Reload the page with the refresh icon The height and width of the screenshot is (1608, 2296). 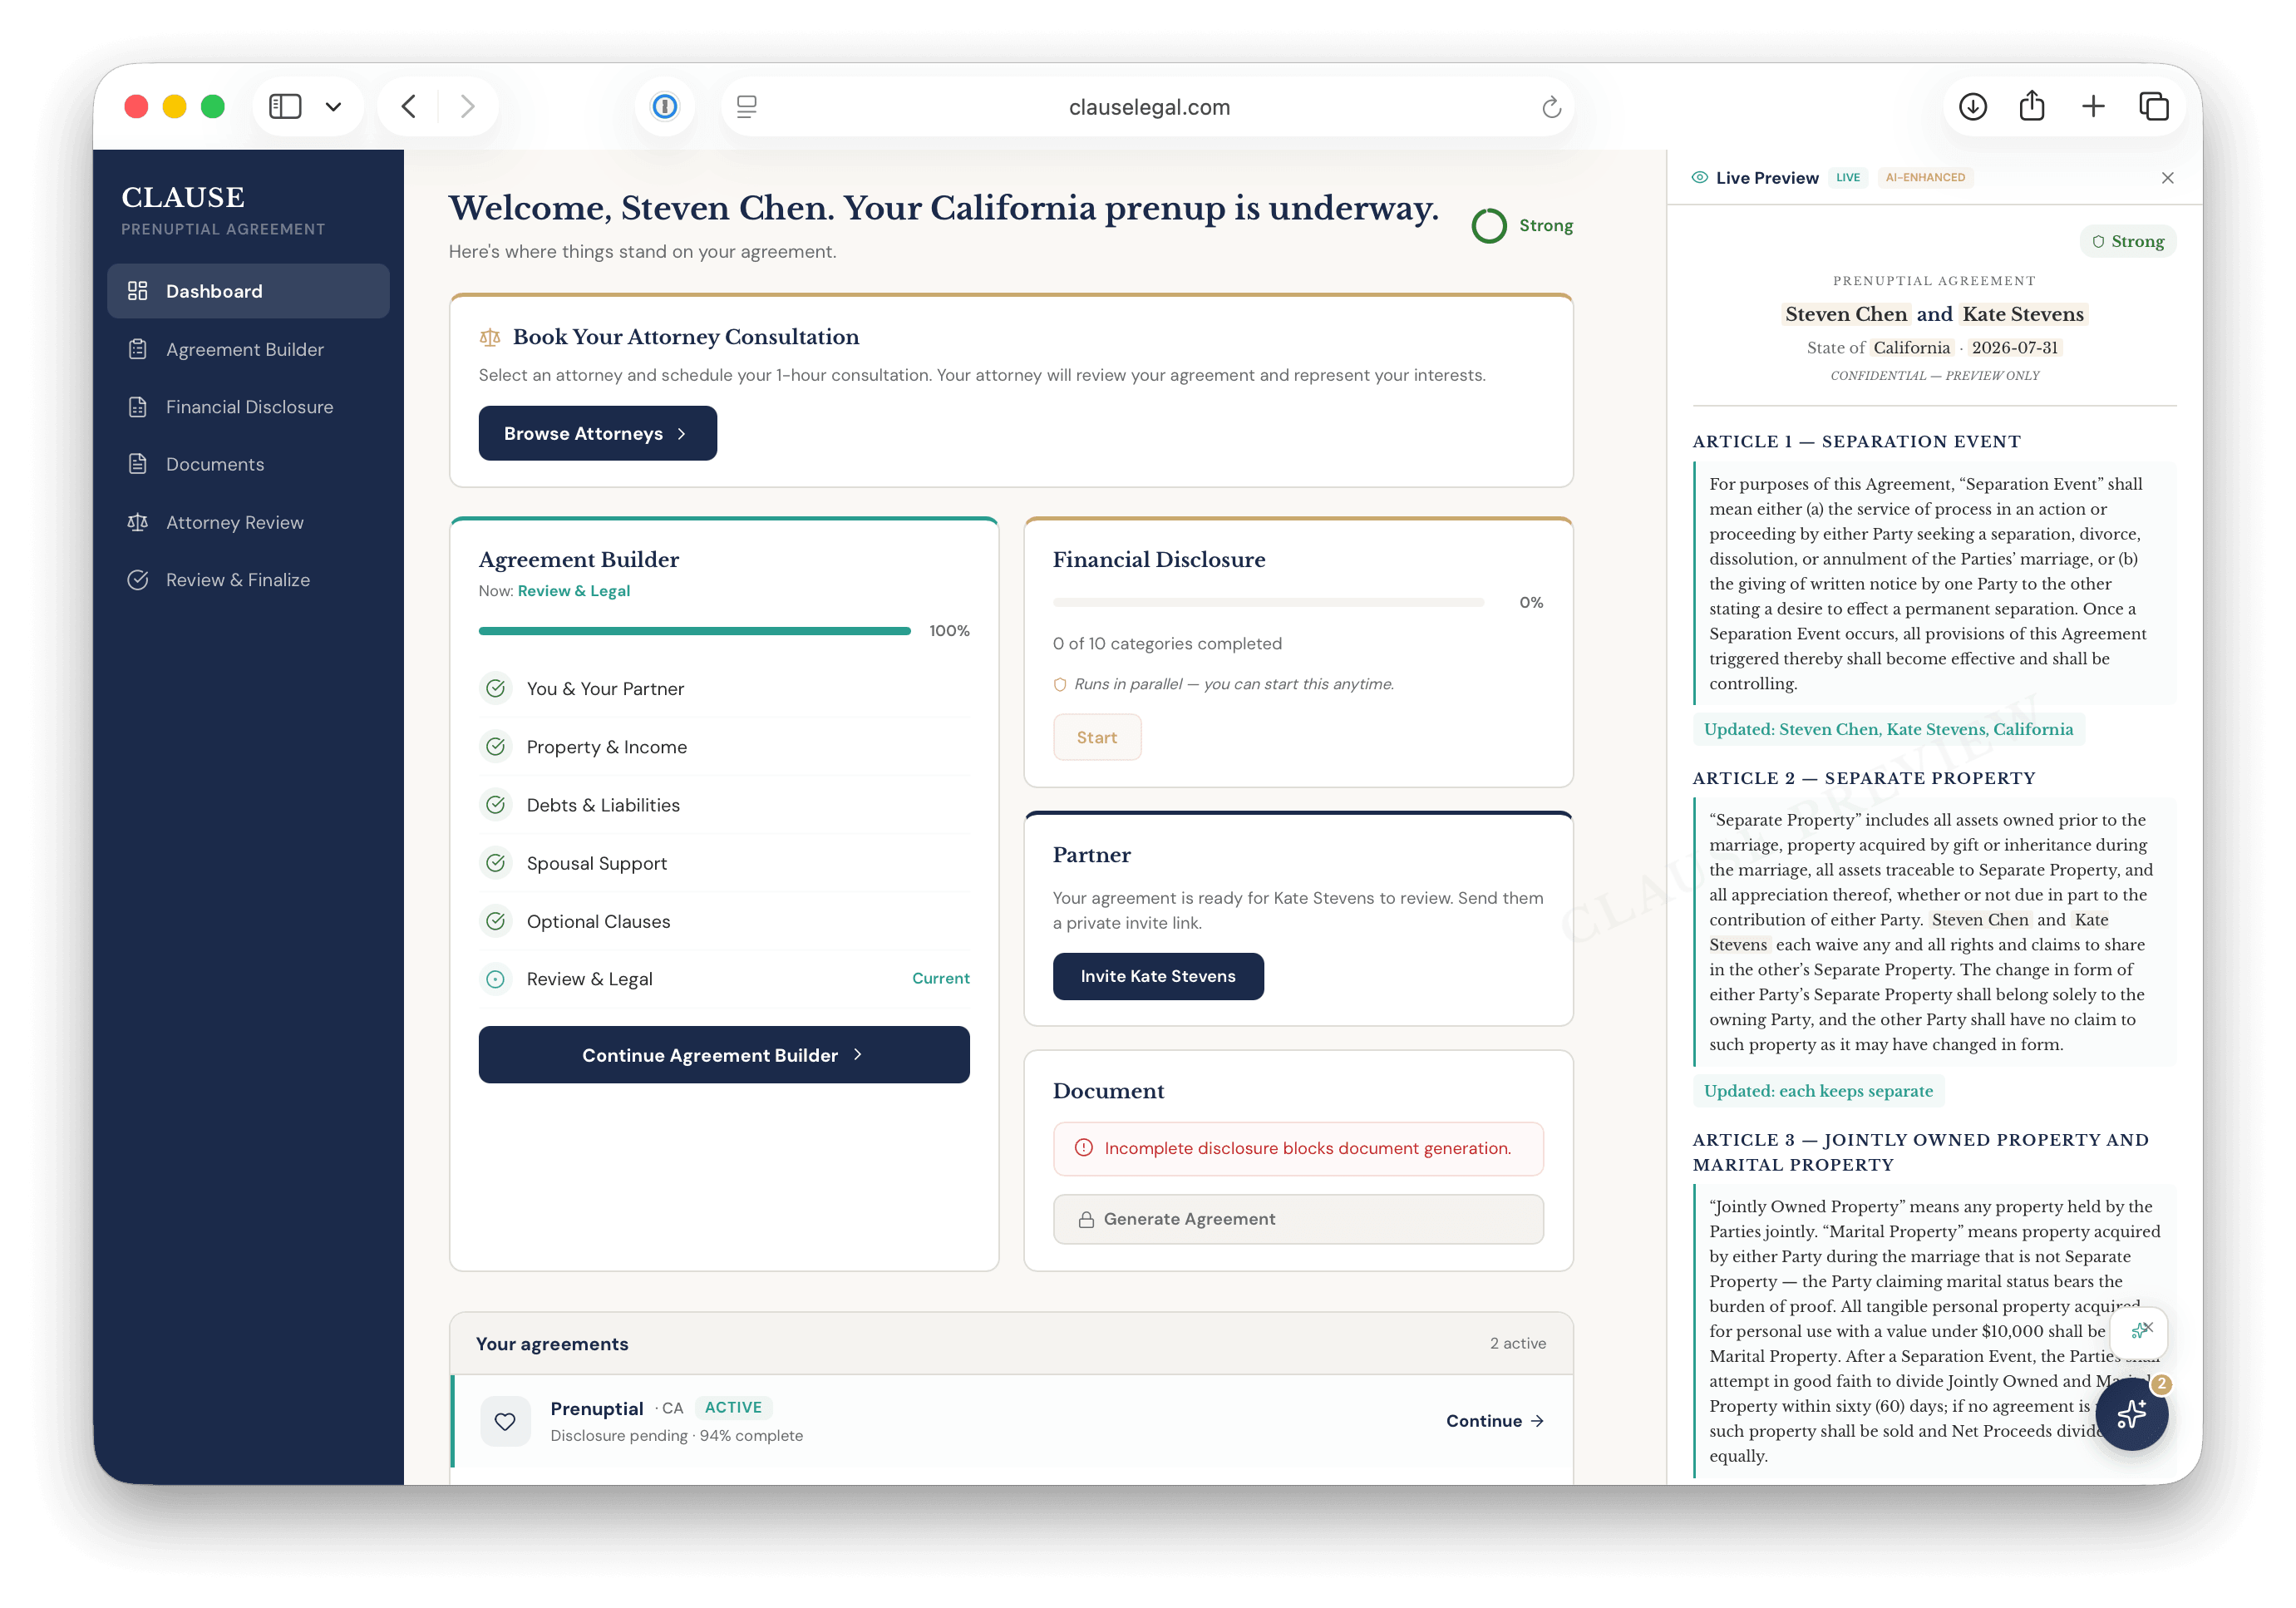[x=1551, y=107]
